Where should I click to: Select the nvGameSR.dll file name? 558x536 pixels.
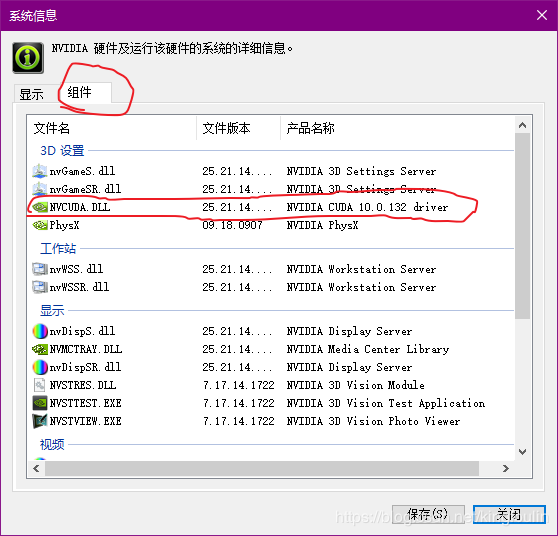pyautogui.click(x=85, y=189)
